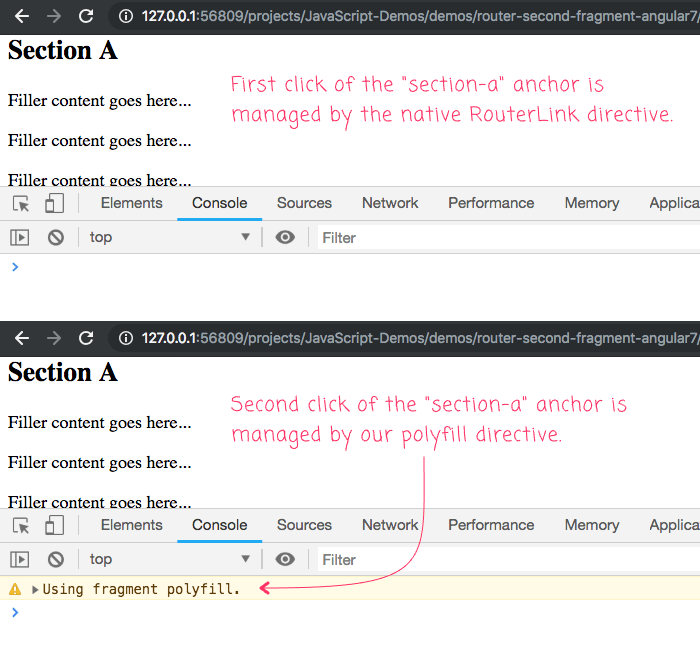Clear the console in top DevTools
This screenshot has width=700, height=665.
tap(56, 237)
